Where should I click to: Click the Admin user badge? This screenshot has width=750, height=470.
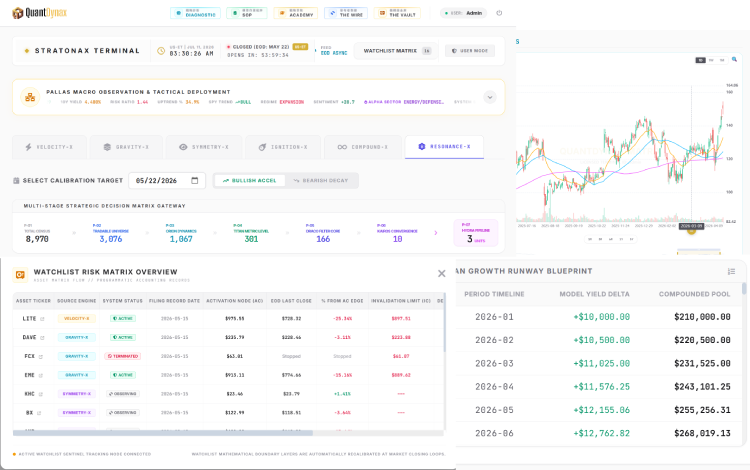tap(463, 13)
